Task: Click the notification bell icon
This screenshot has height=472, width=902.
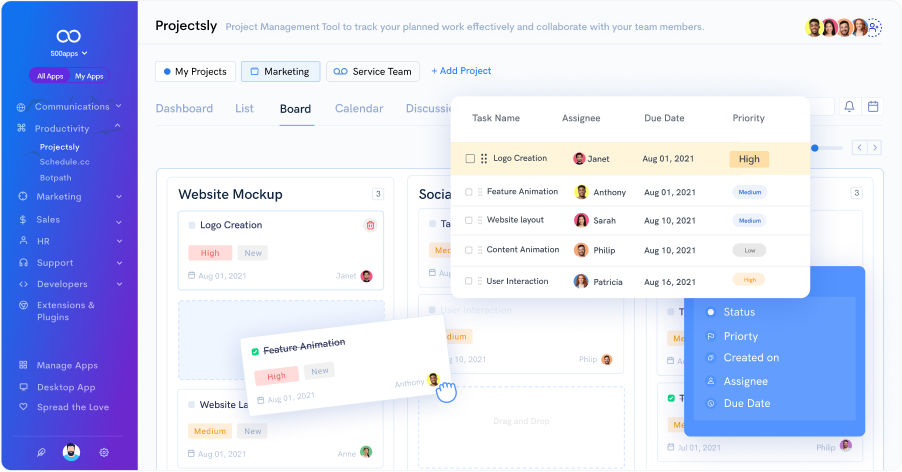Action: coord(849,107)
